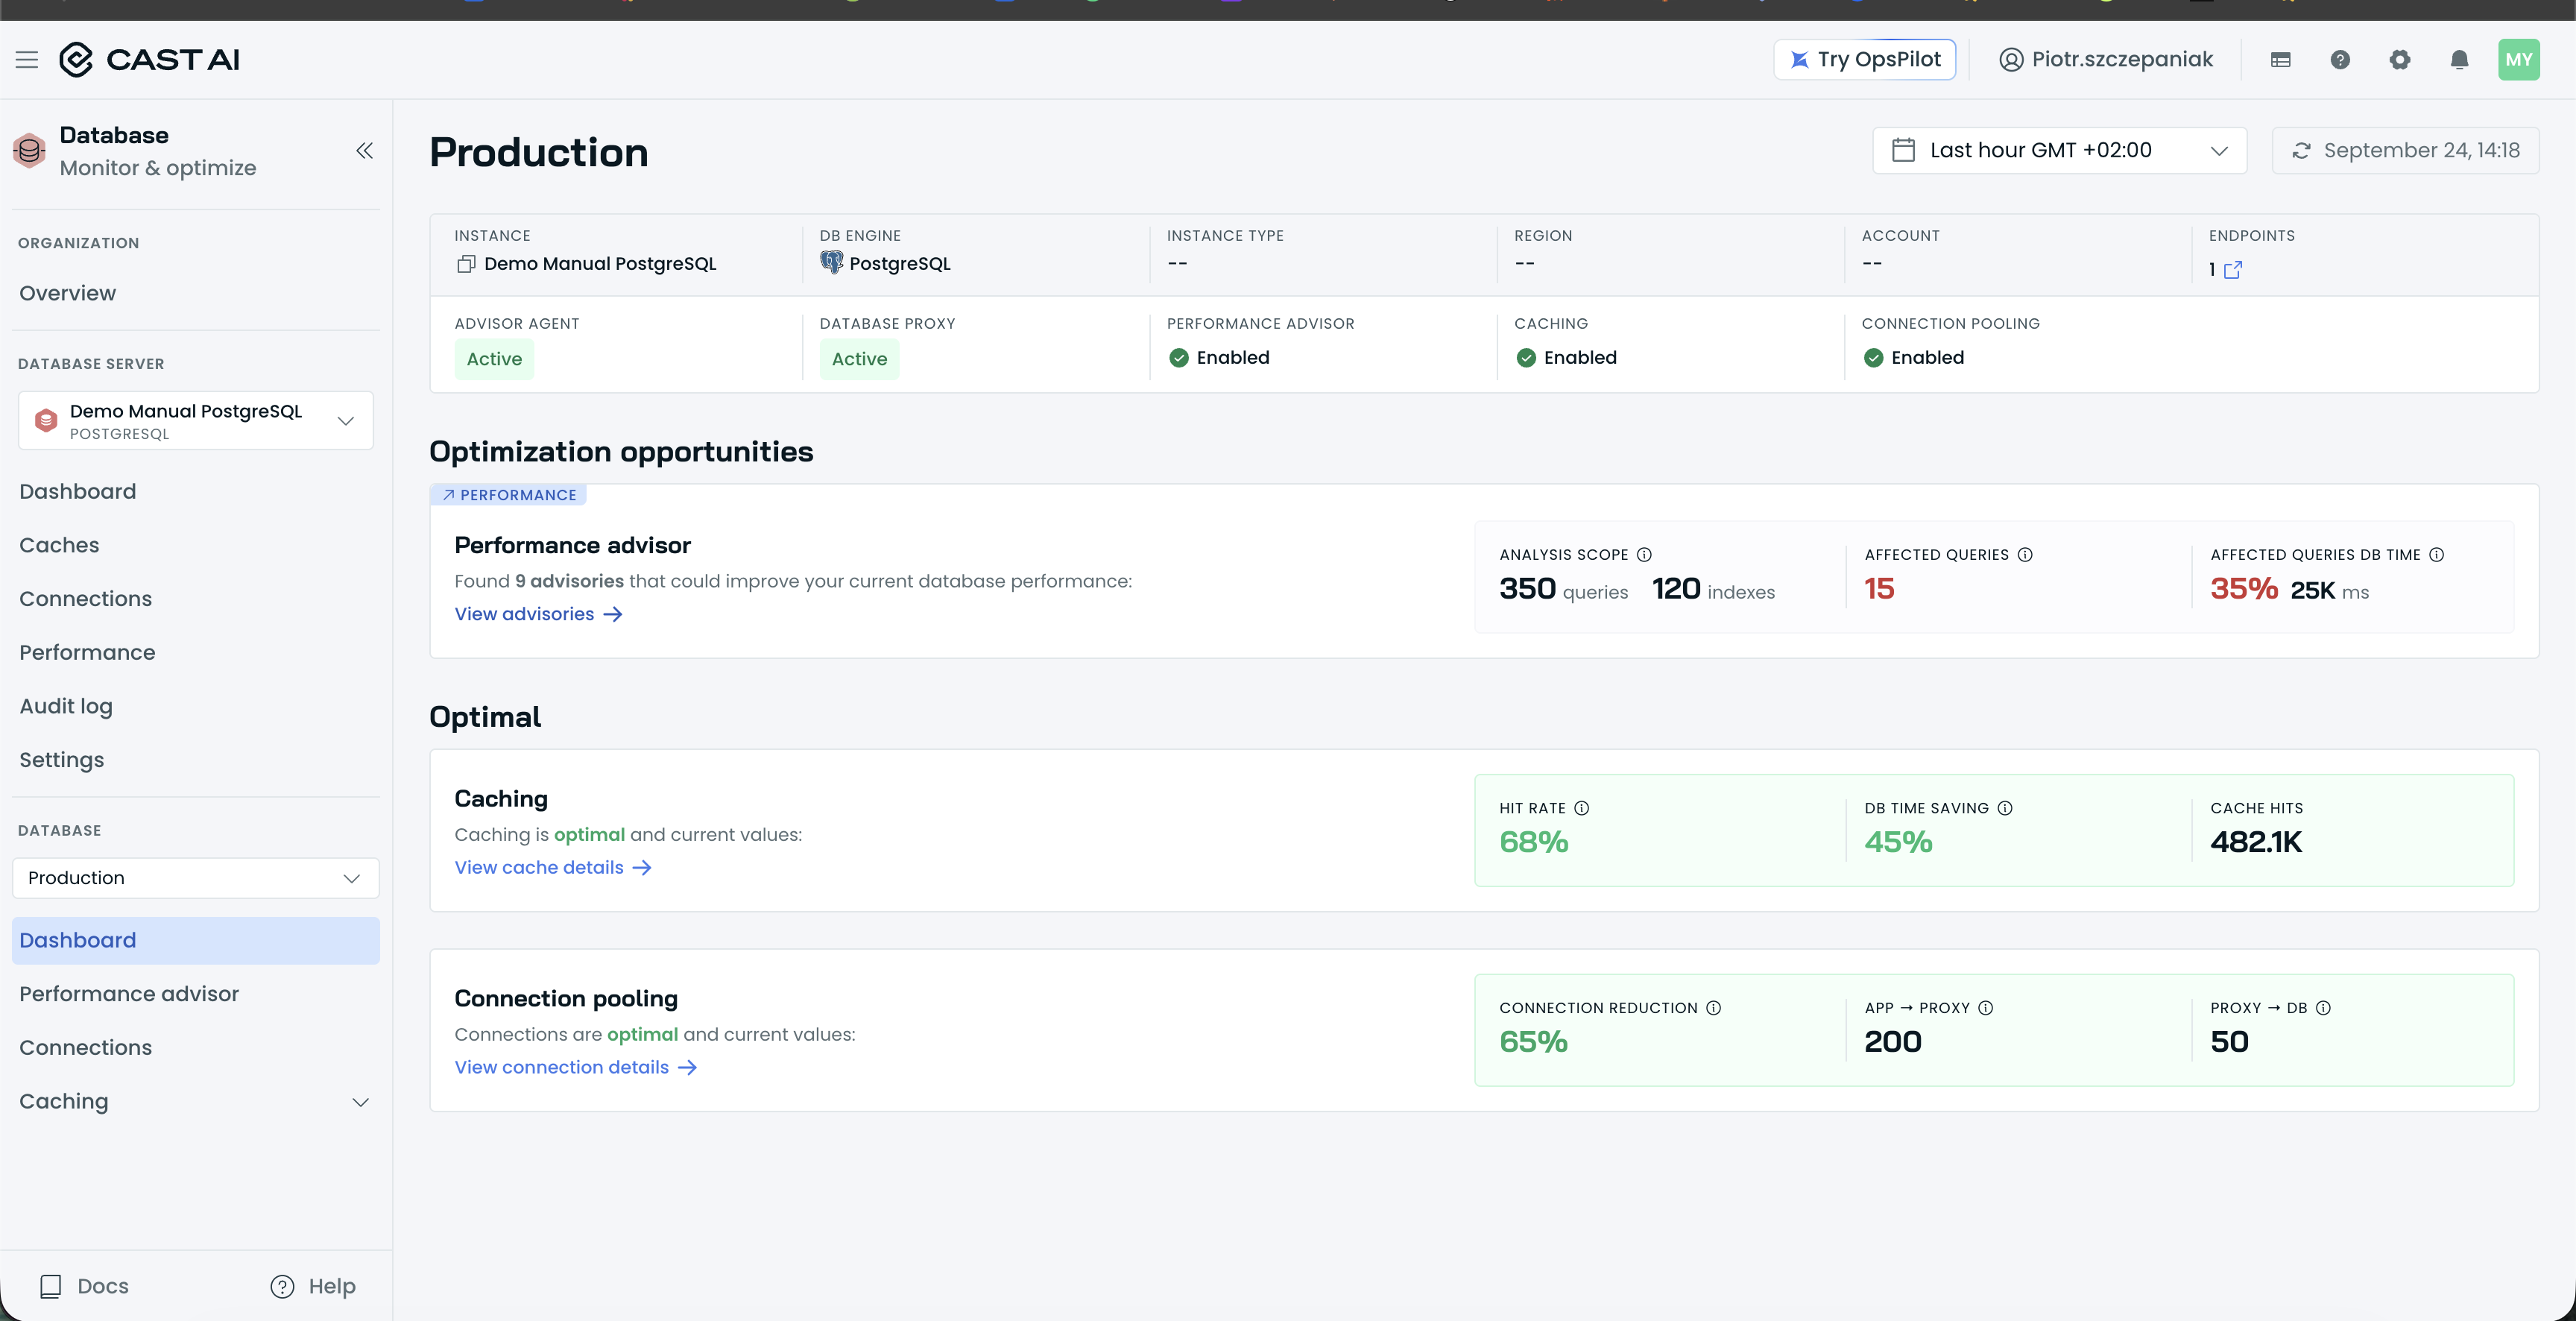Show Affected Queries info icon
Image resolution: width=2576 pixels, height=1321 pixels.
pos(2025,555)
